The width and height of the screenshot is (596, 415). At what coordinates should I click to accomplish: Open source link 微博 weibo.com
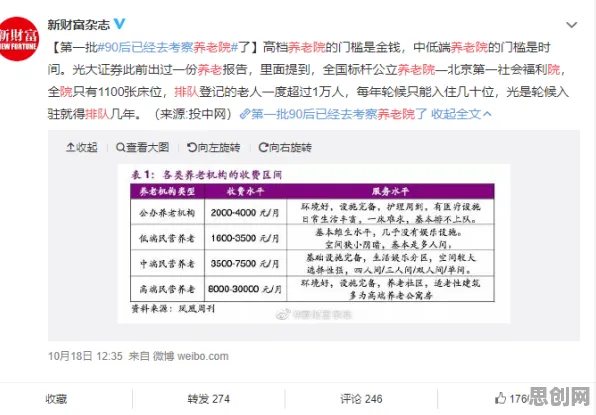[x=190, y=356]
